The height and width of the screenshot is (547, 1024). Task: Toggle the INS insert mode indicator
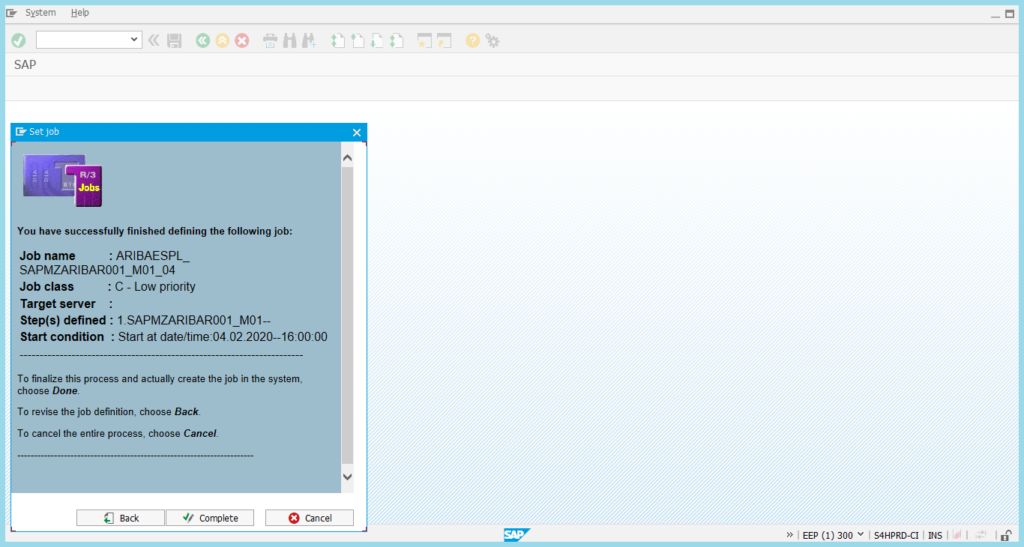point(935,535)
